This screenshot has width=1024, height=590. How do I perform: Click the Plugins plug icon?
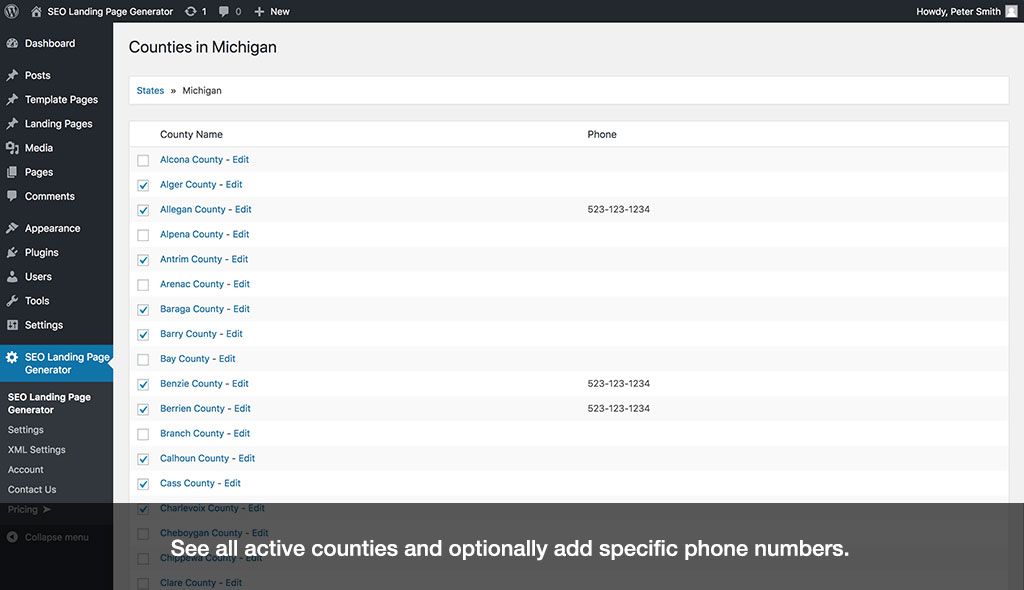(x=12, y=253)
